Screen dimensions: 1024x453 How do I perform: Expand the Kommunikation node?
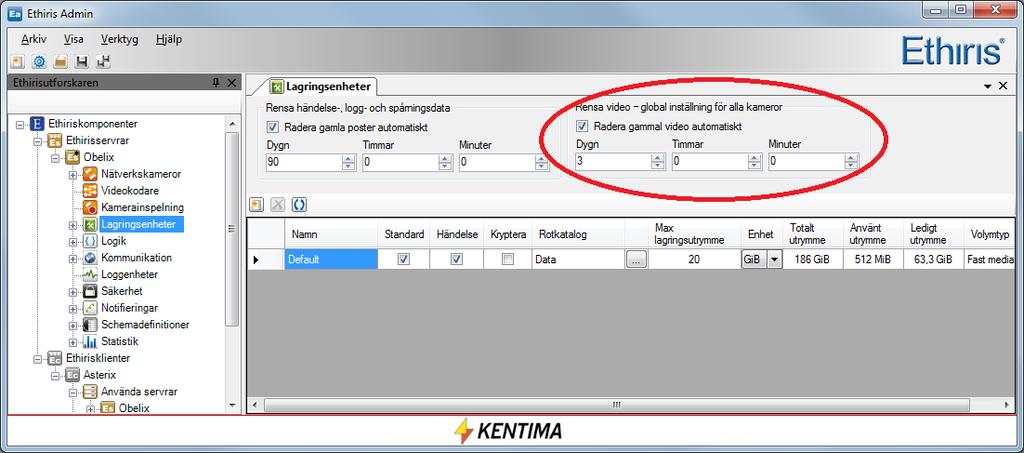pos(72,258)
